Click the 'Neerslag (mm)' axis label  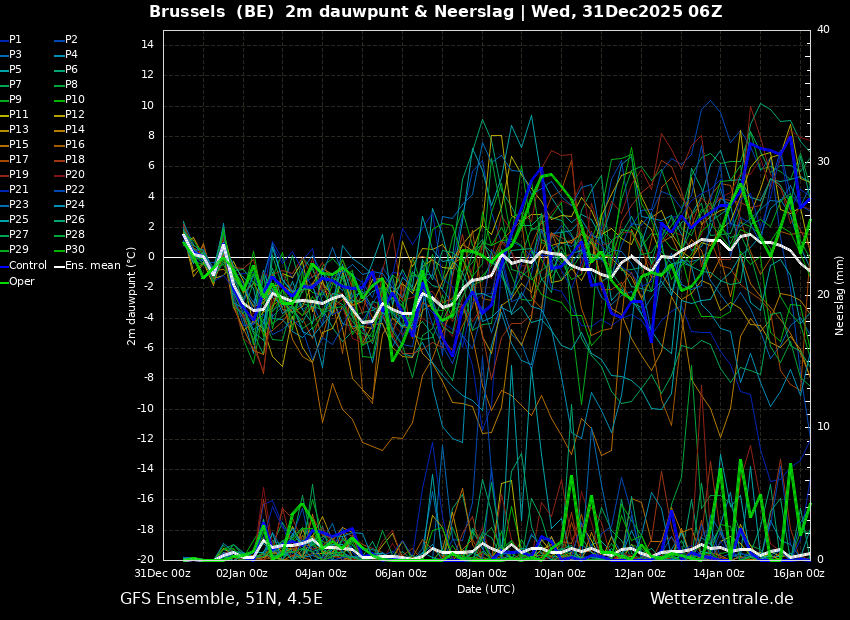(840, 296)
